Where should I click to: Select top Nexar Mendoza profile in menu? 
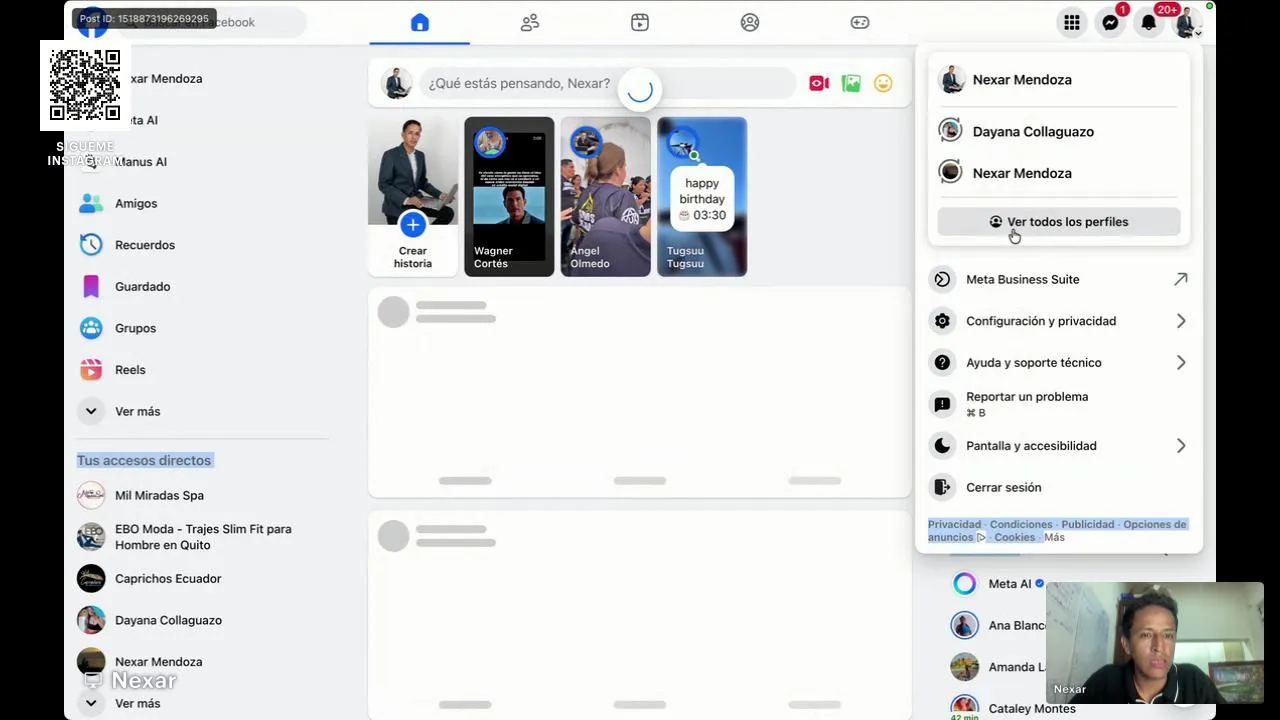[1059, 80]
